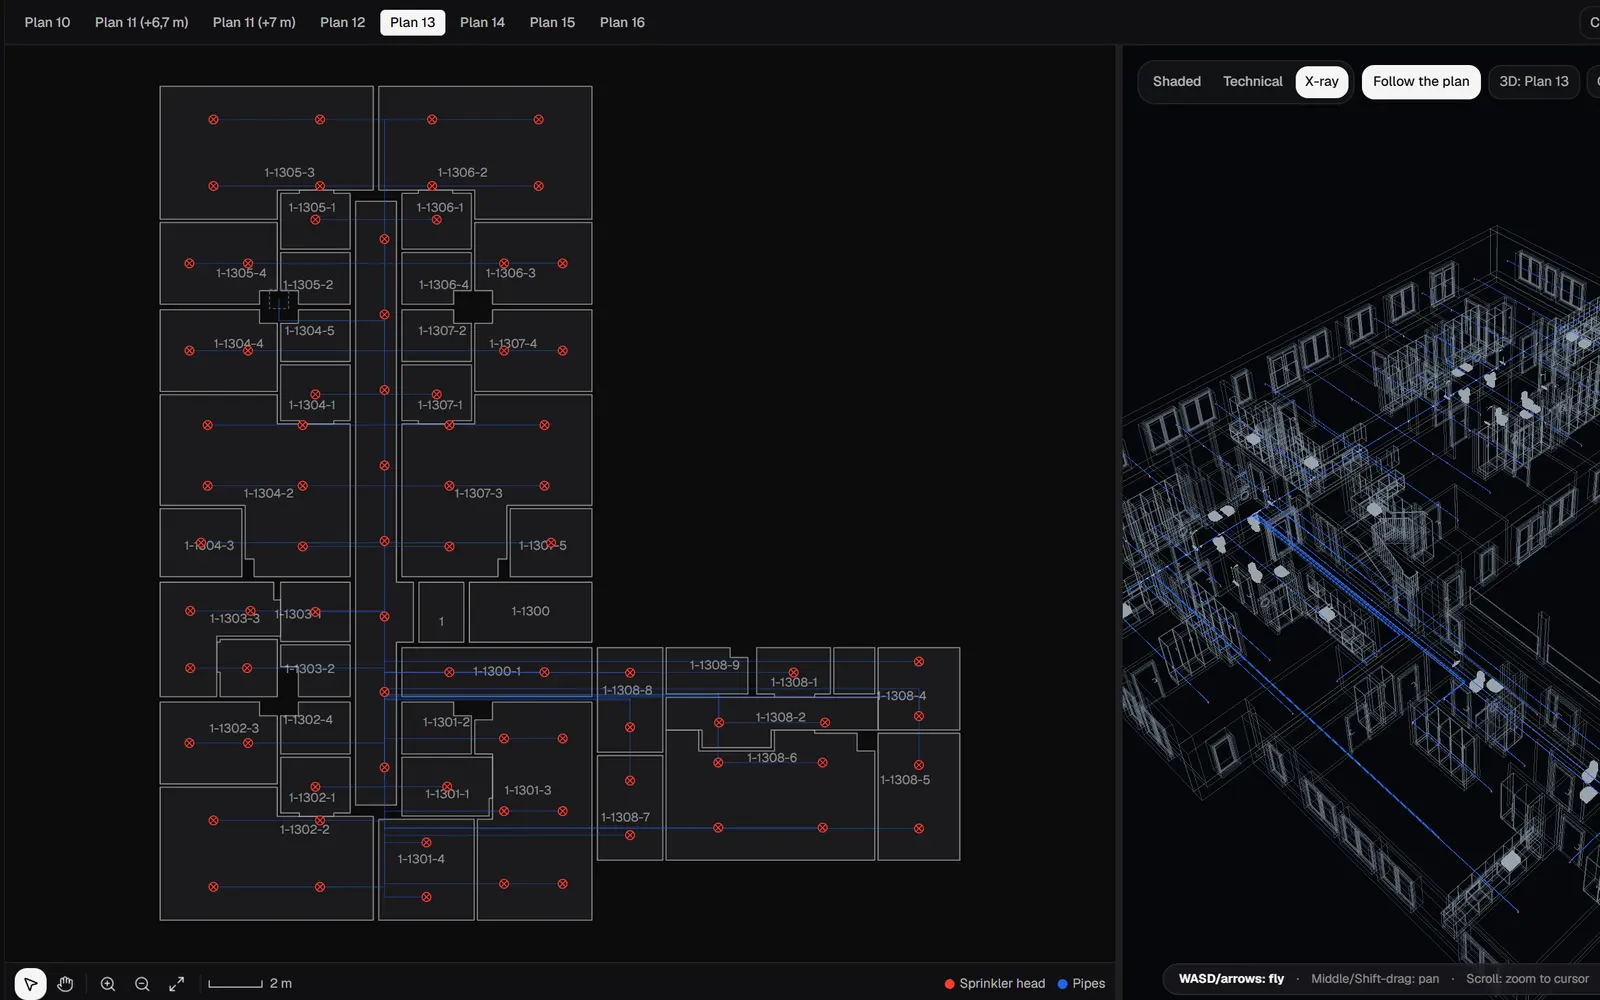Select room label 1-1305-2
This screenshot has height=1000, width=1600.
pyautogui.click(x=308, y=284)
